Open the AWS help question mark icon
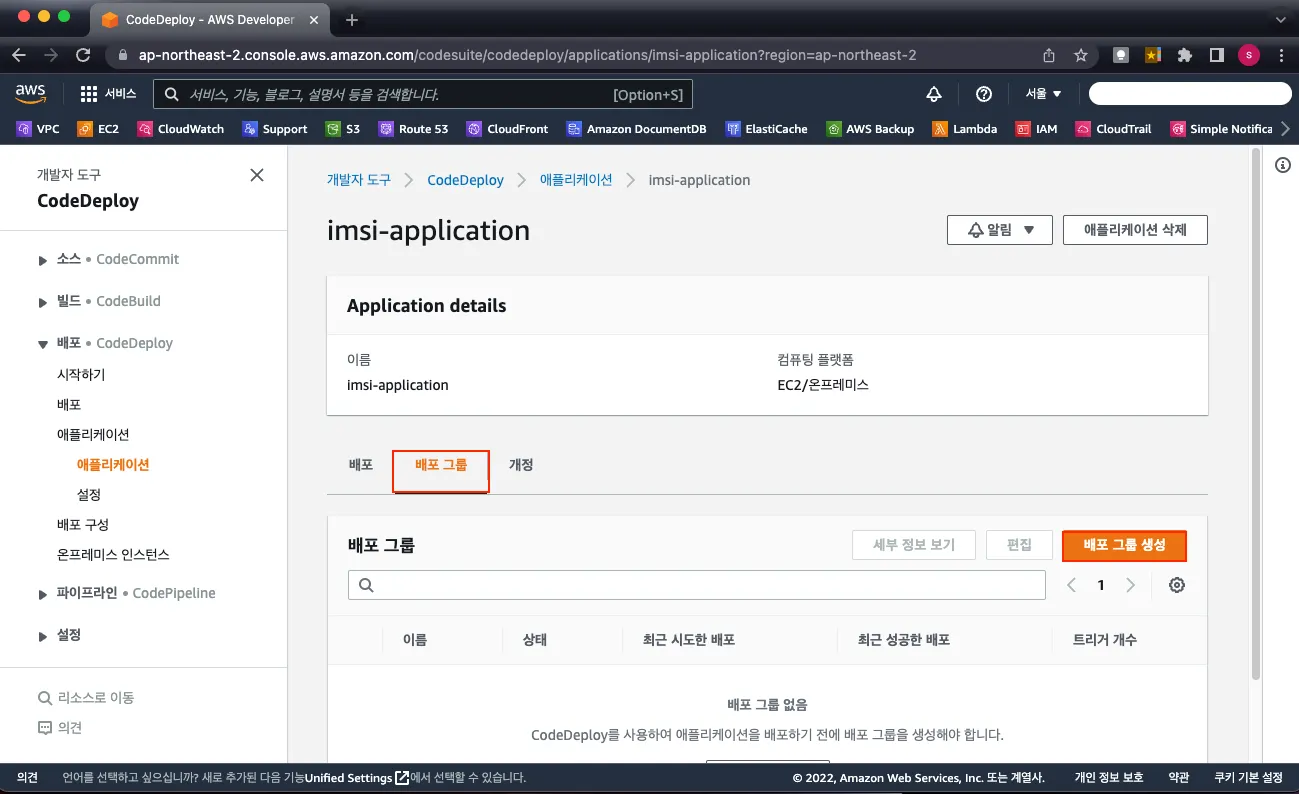 click(984, 94)
